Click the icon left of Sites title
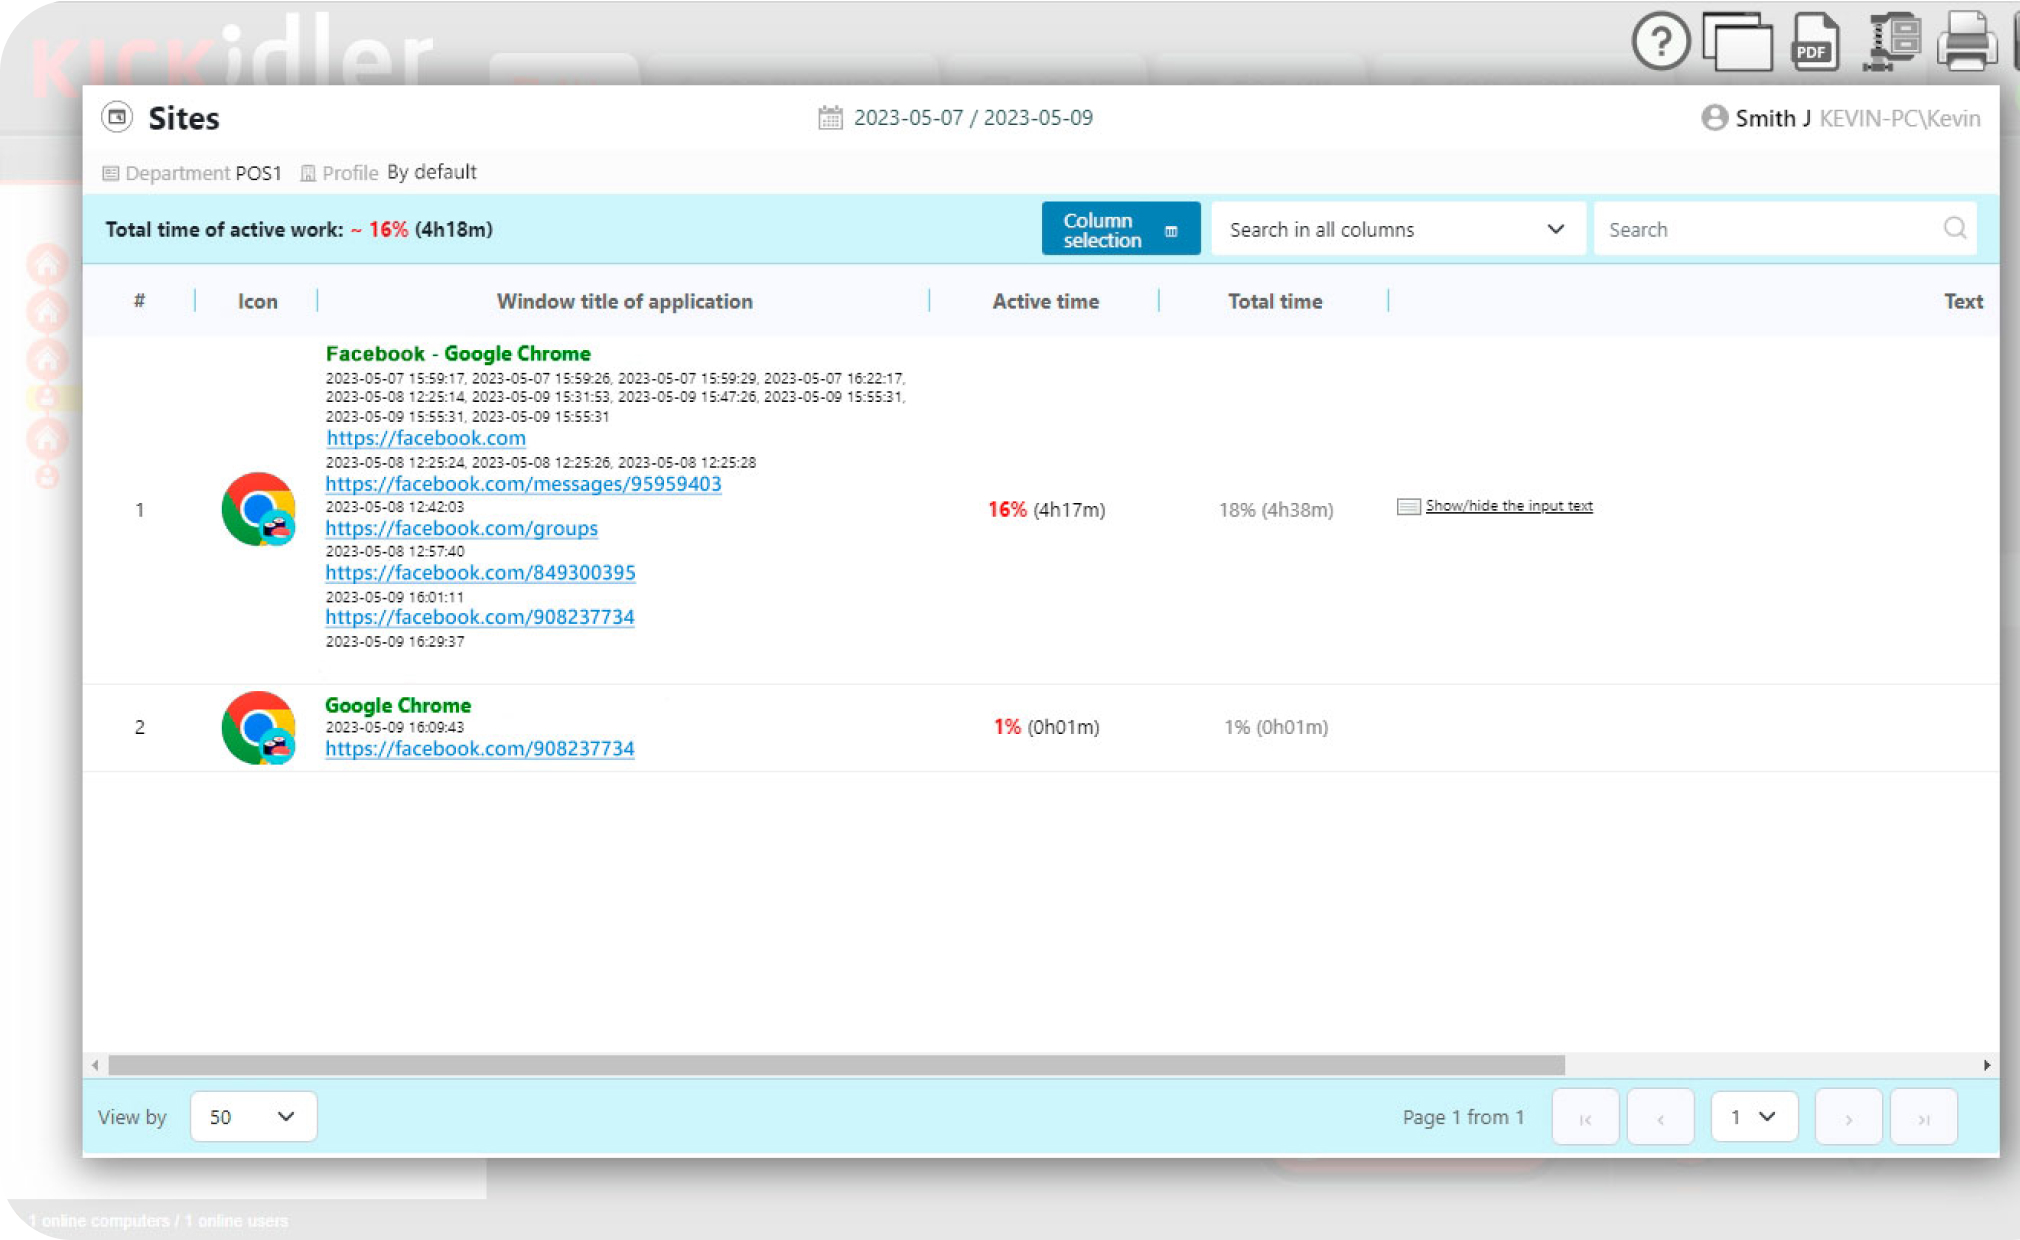The image size is (2020, 1240). 117,117
